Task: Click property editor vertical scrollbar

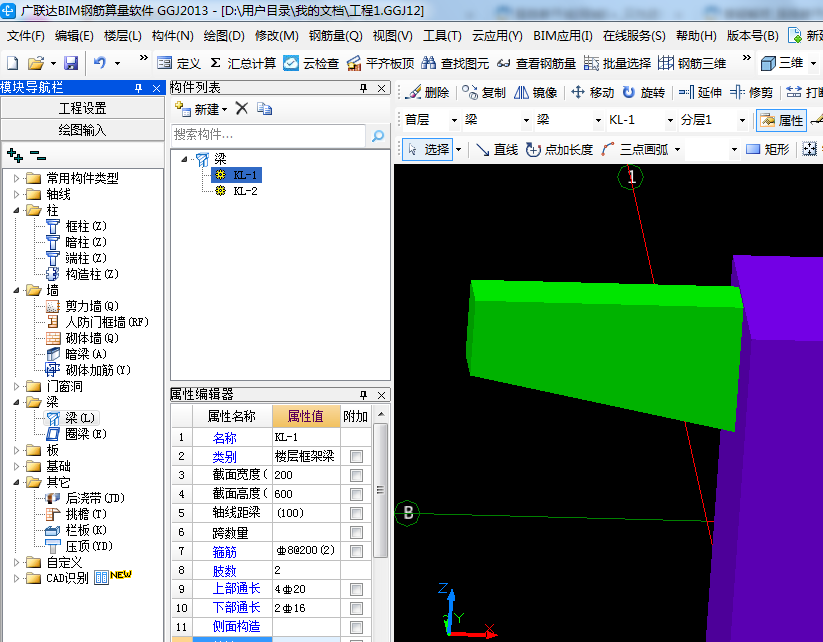Action: click(x=381, y=491)
